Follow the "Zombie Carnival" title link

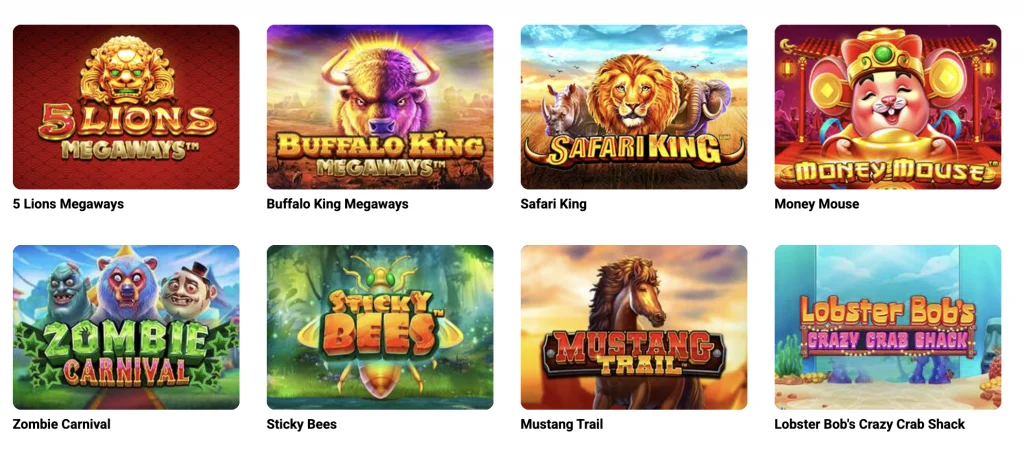[62, 424]
